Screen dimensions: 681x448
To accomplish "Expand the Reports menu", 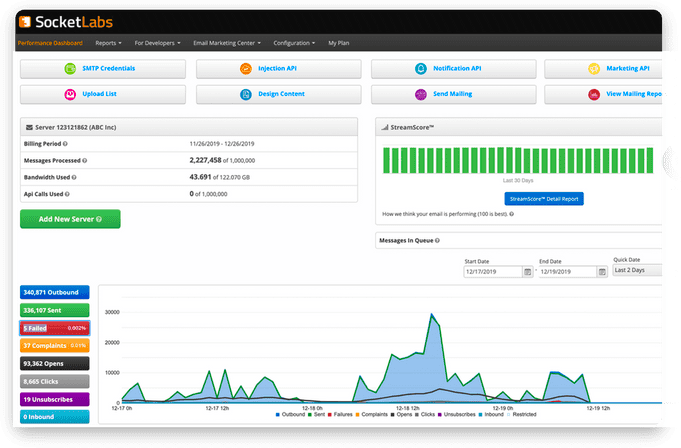I will (x=109, y=43).
